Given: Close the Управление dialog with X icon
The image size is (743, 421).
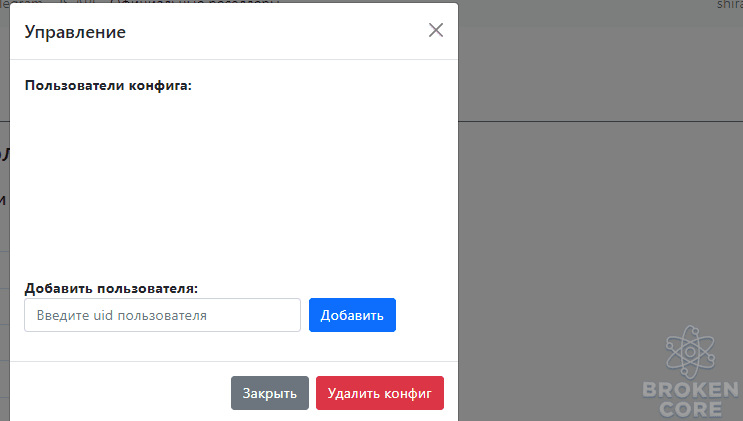Looking at the screenshot, I should tap(435, 30).
